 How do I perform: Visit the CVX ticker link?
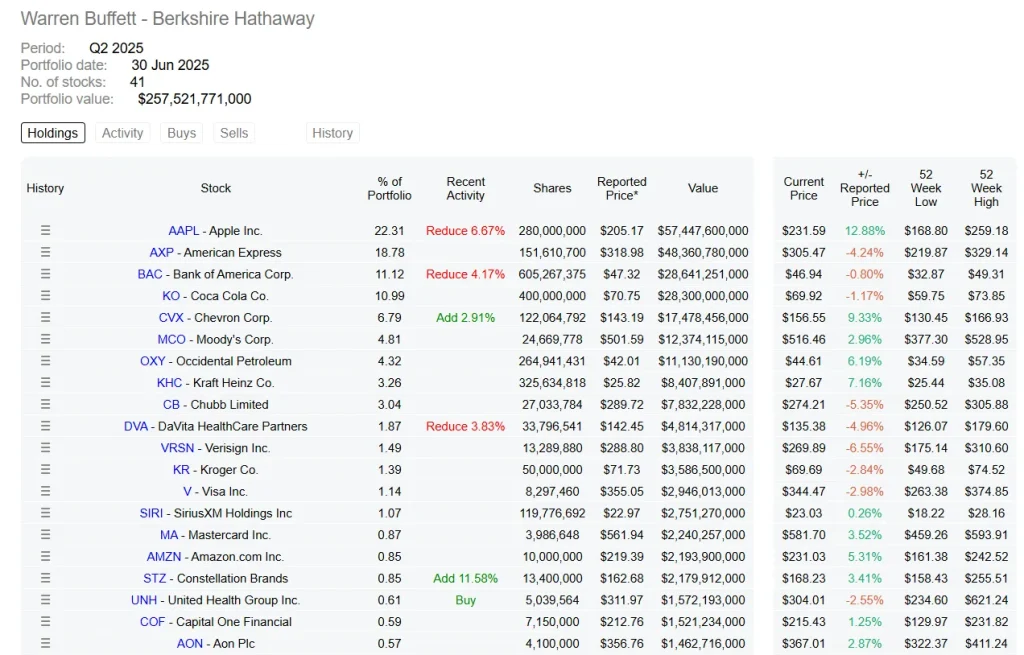pos(171,317)
